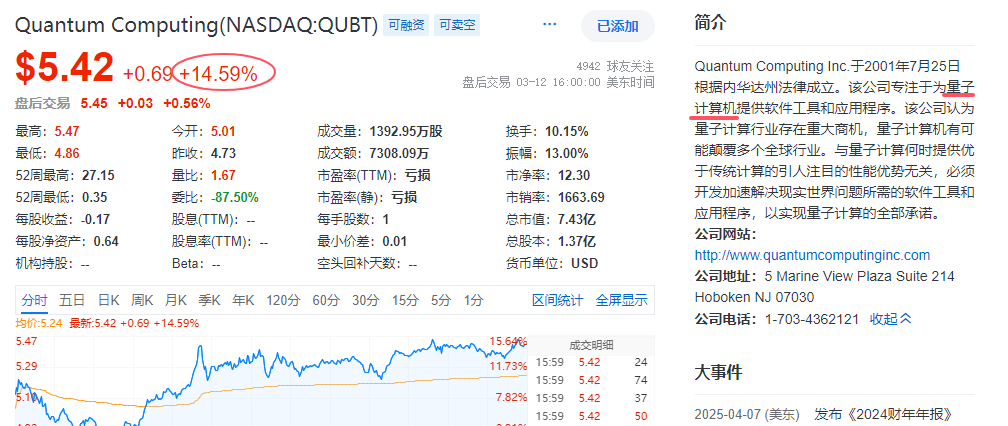The image size is (1008, 426).
Task: Click the 可卖空 tag
Action: pyautogui.click(x=457, y=25)
